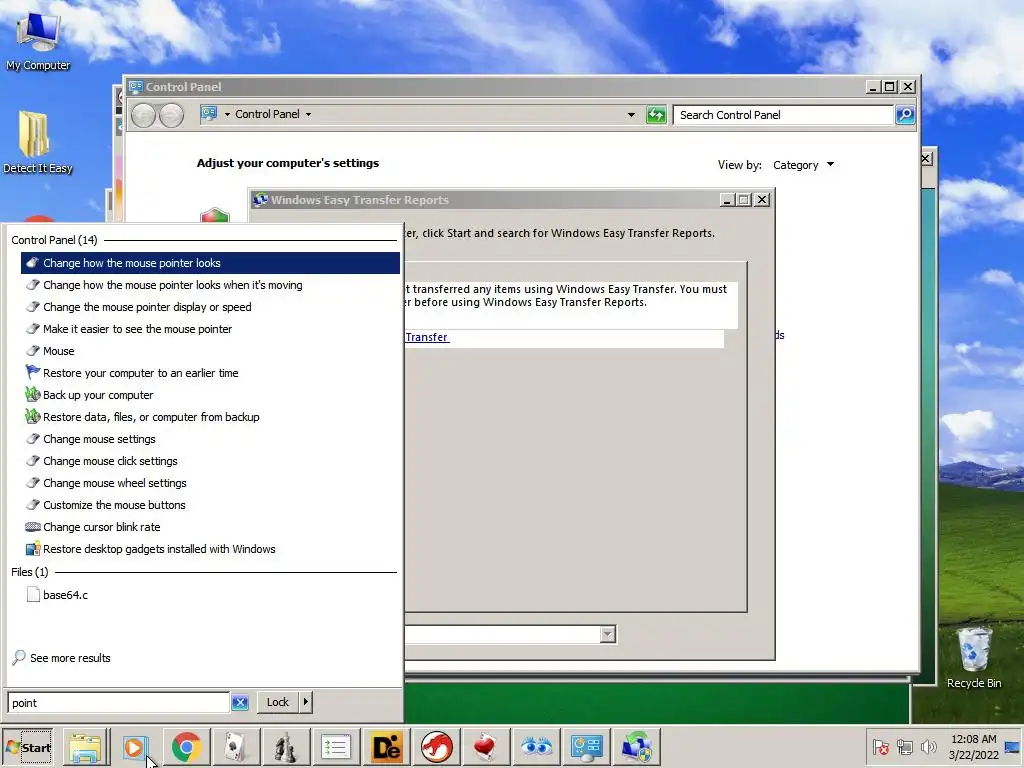1024x768 pixels.
Task: Open the dropdown at bottom of Easy Transfer Reports
Action: (608, 634)
